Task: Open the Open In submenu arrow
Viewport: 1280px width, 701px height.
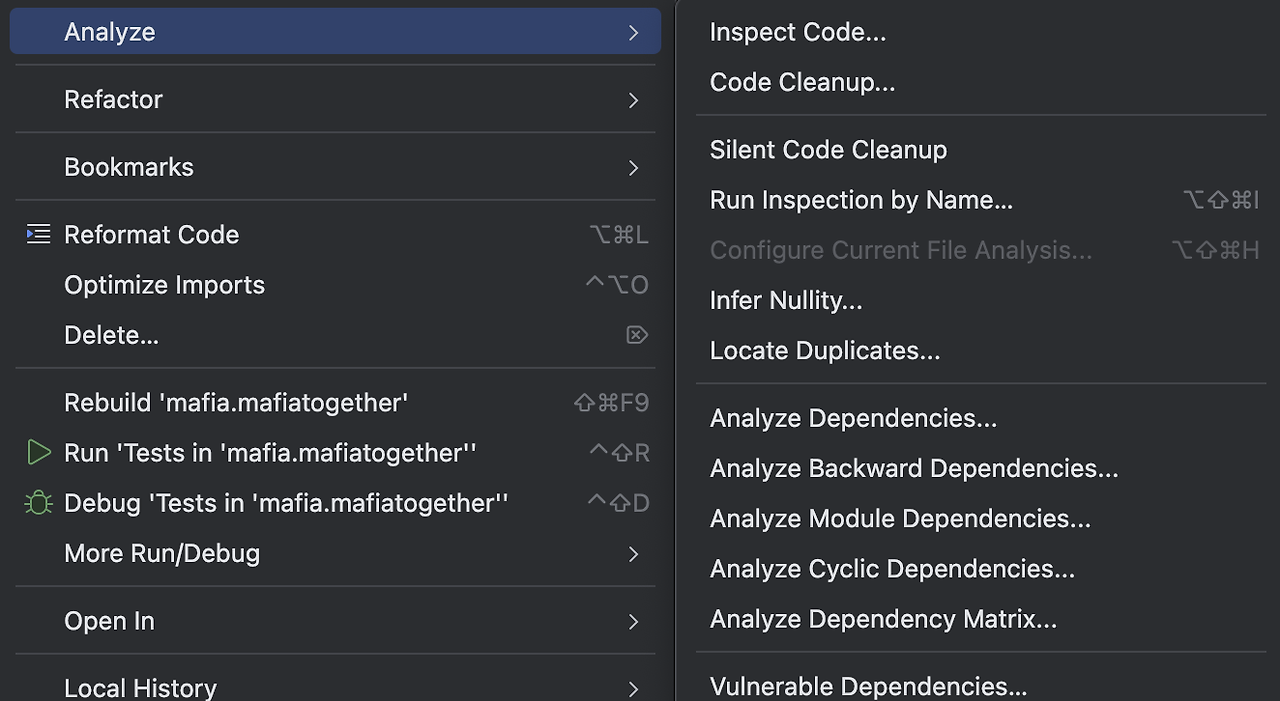Action: [x=633, y=621]
